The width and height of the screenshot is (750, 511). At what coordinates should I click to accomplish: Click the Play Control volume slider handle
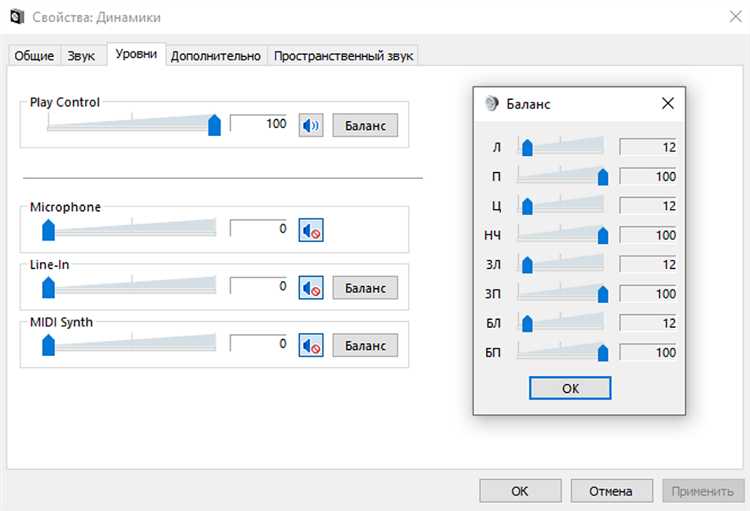pos(214,125)
